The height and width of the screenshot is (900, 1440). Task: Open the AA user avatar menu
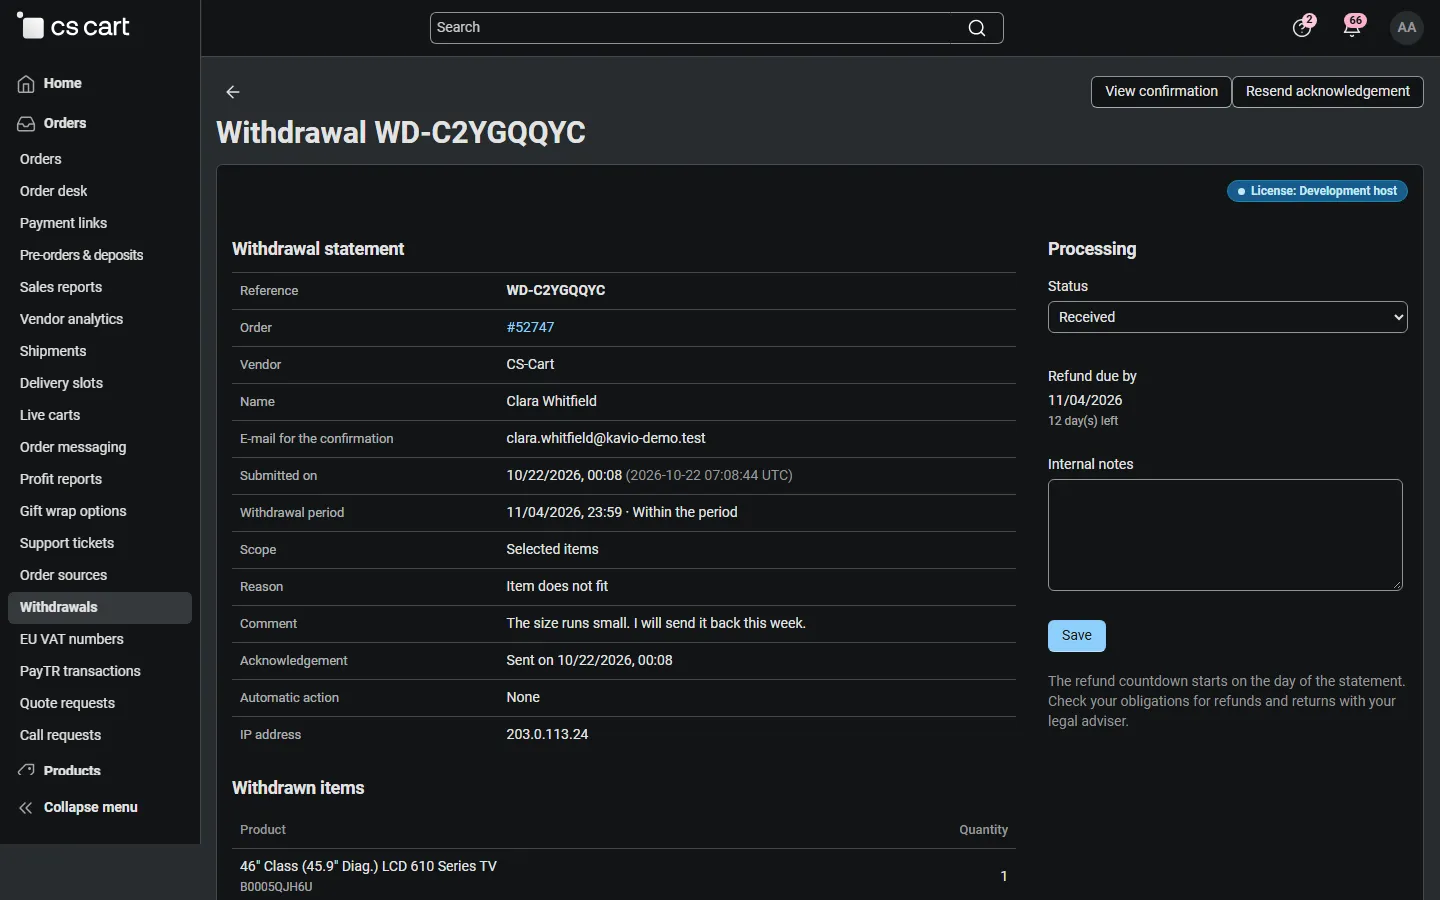[1407, 27]
